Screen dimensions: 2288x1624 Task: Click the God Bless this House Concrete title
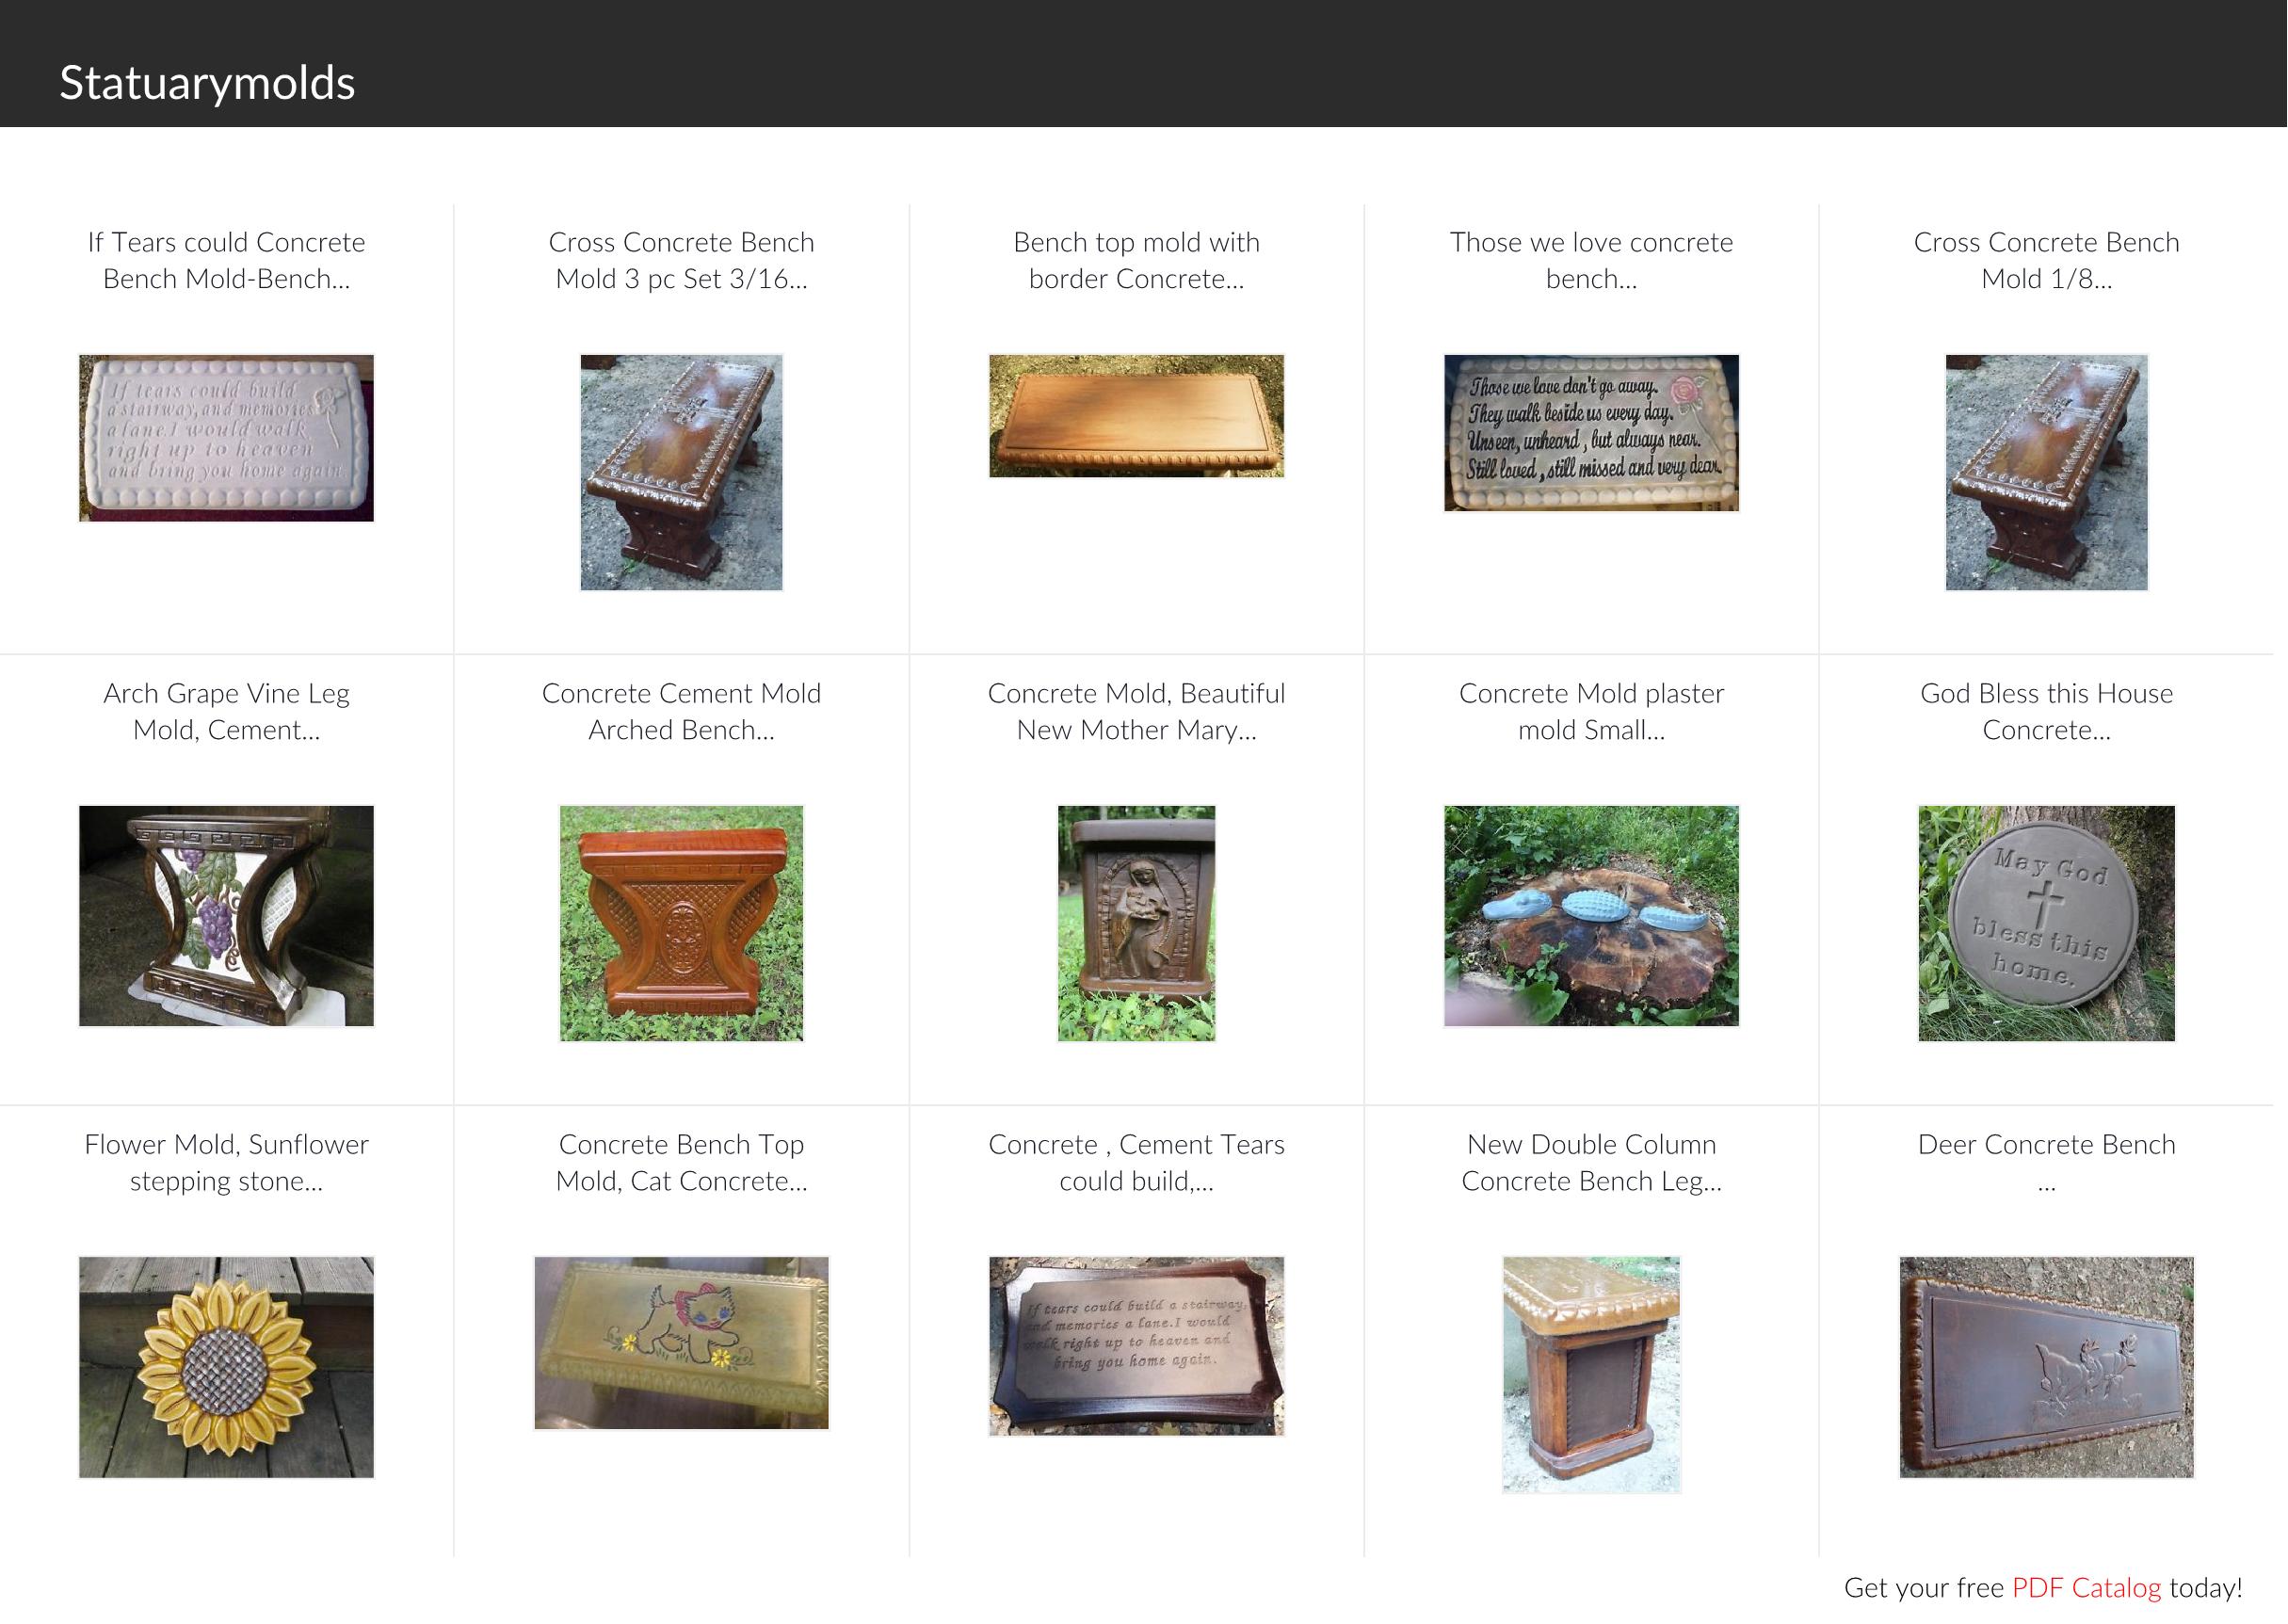2046,711
